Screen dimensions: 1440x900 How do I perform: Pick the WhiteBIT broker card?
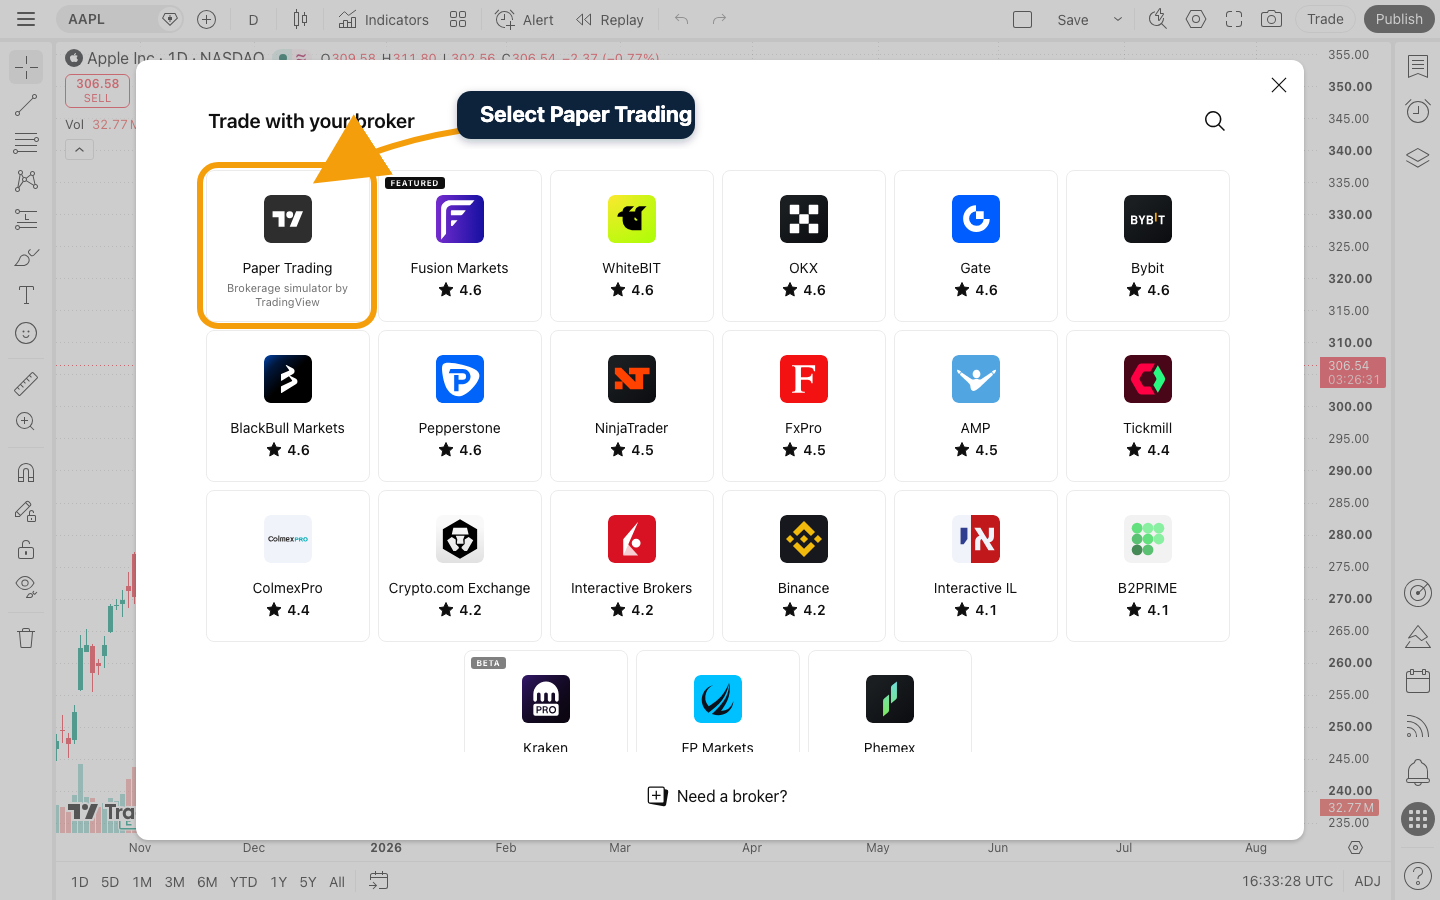pos(632,246)
